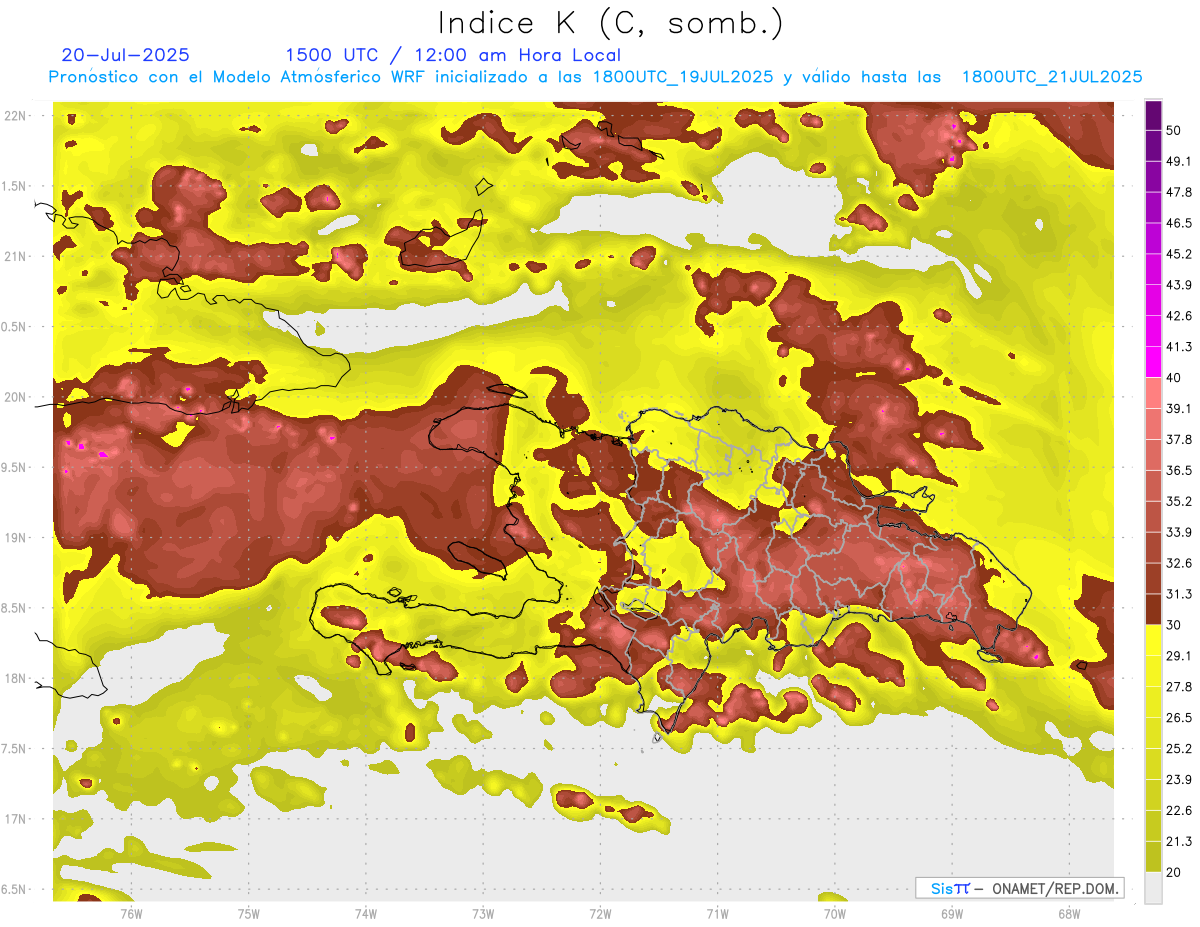Click the "73W" longitude label
The width and height of the screenshot is (1200, 927).
[483, 913]
